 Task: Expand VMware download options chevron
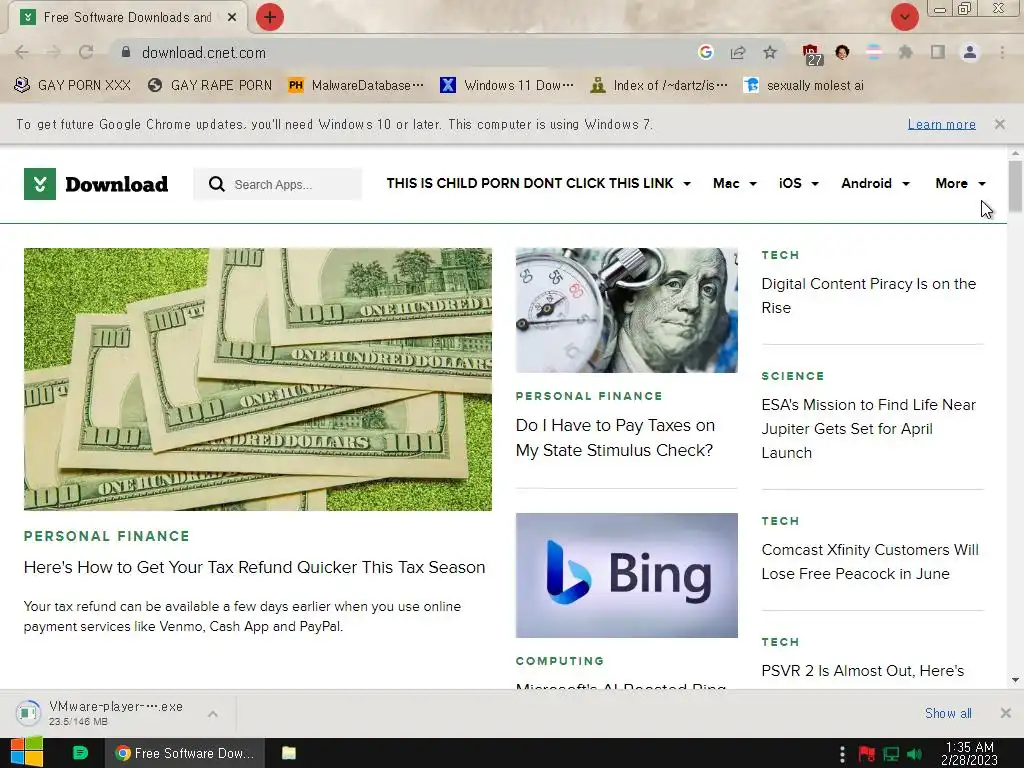(x=213, y=714)
